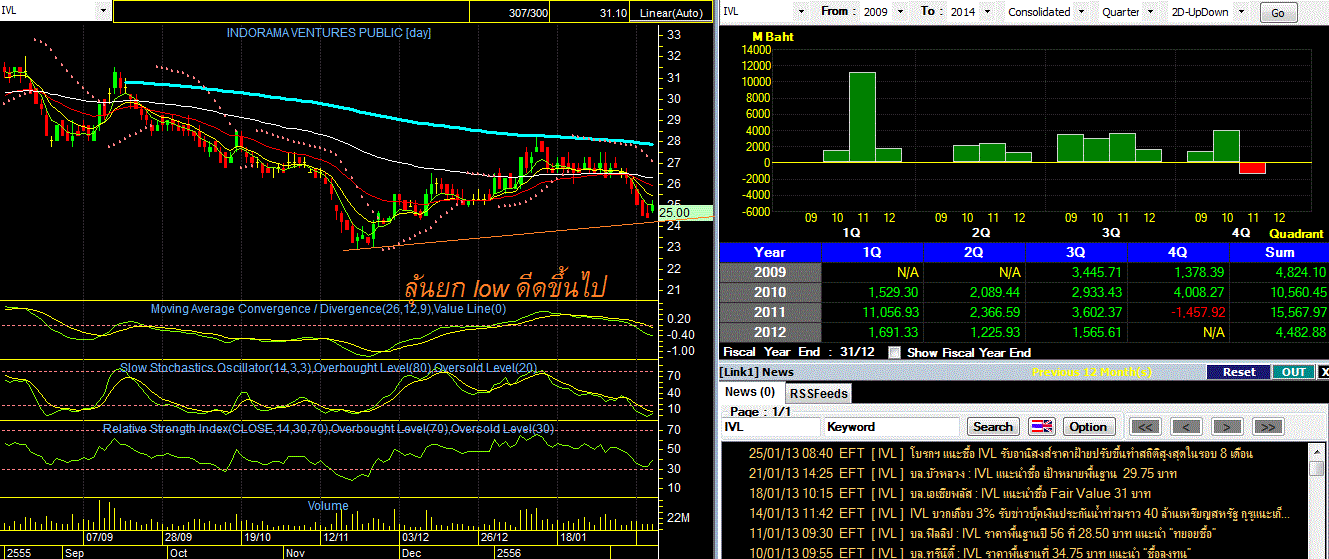Click the tall green 2011 bar in 1Q

pyautogui.click(x=862, y=117)
